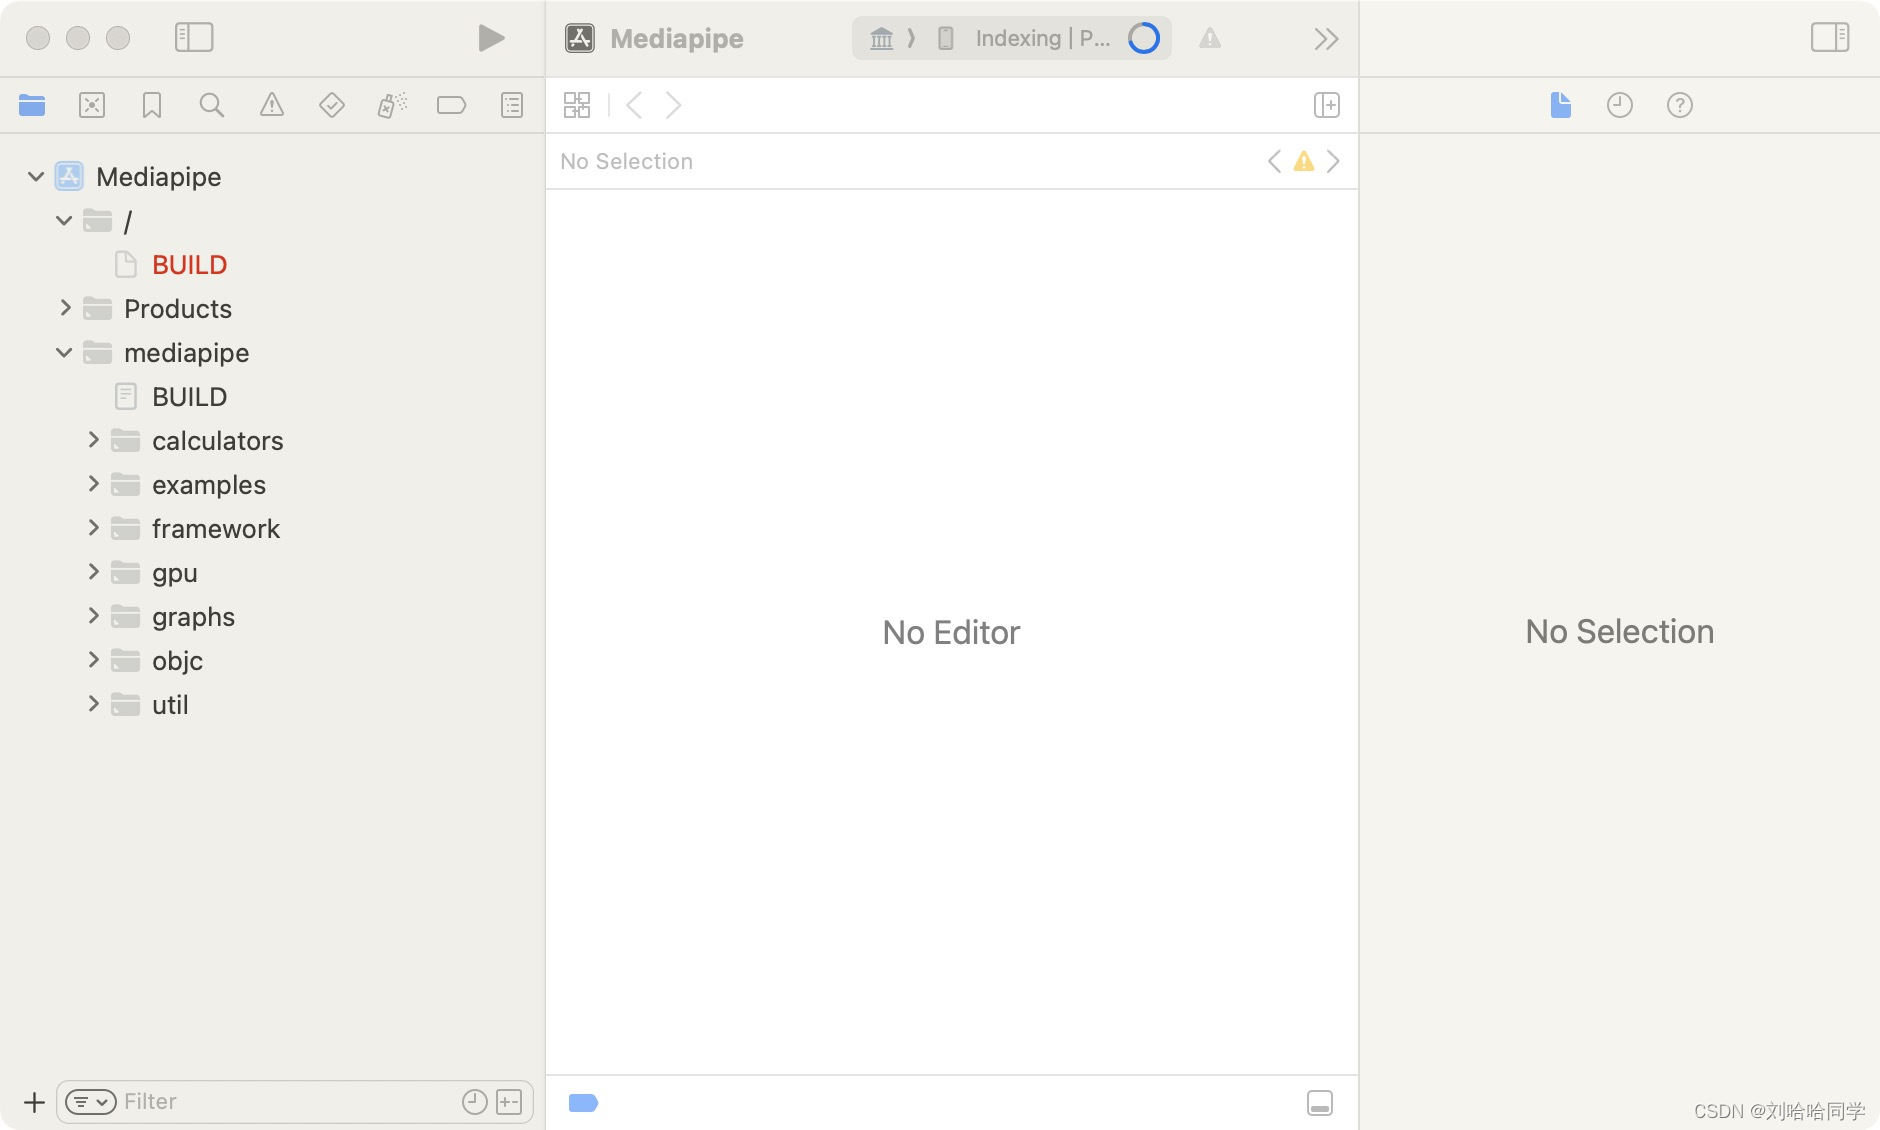
Task: Expand the graphs folder
Action: tap(93, 616)
